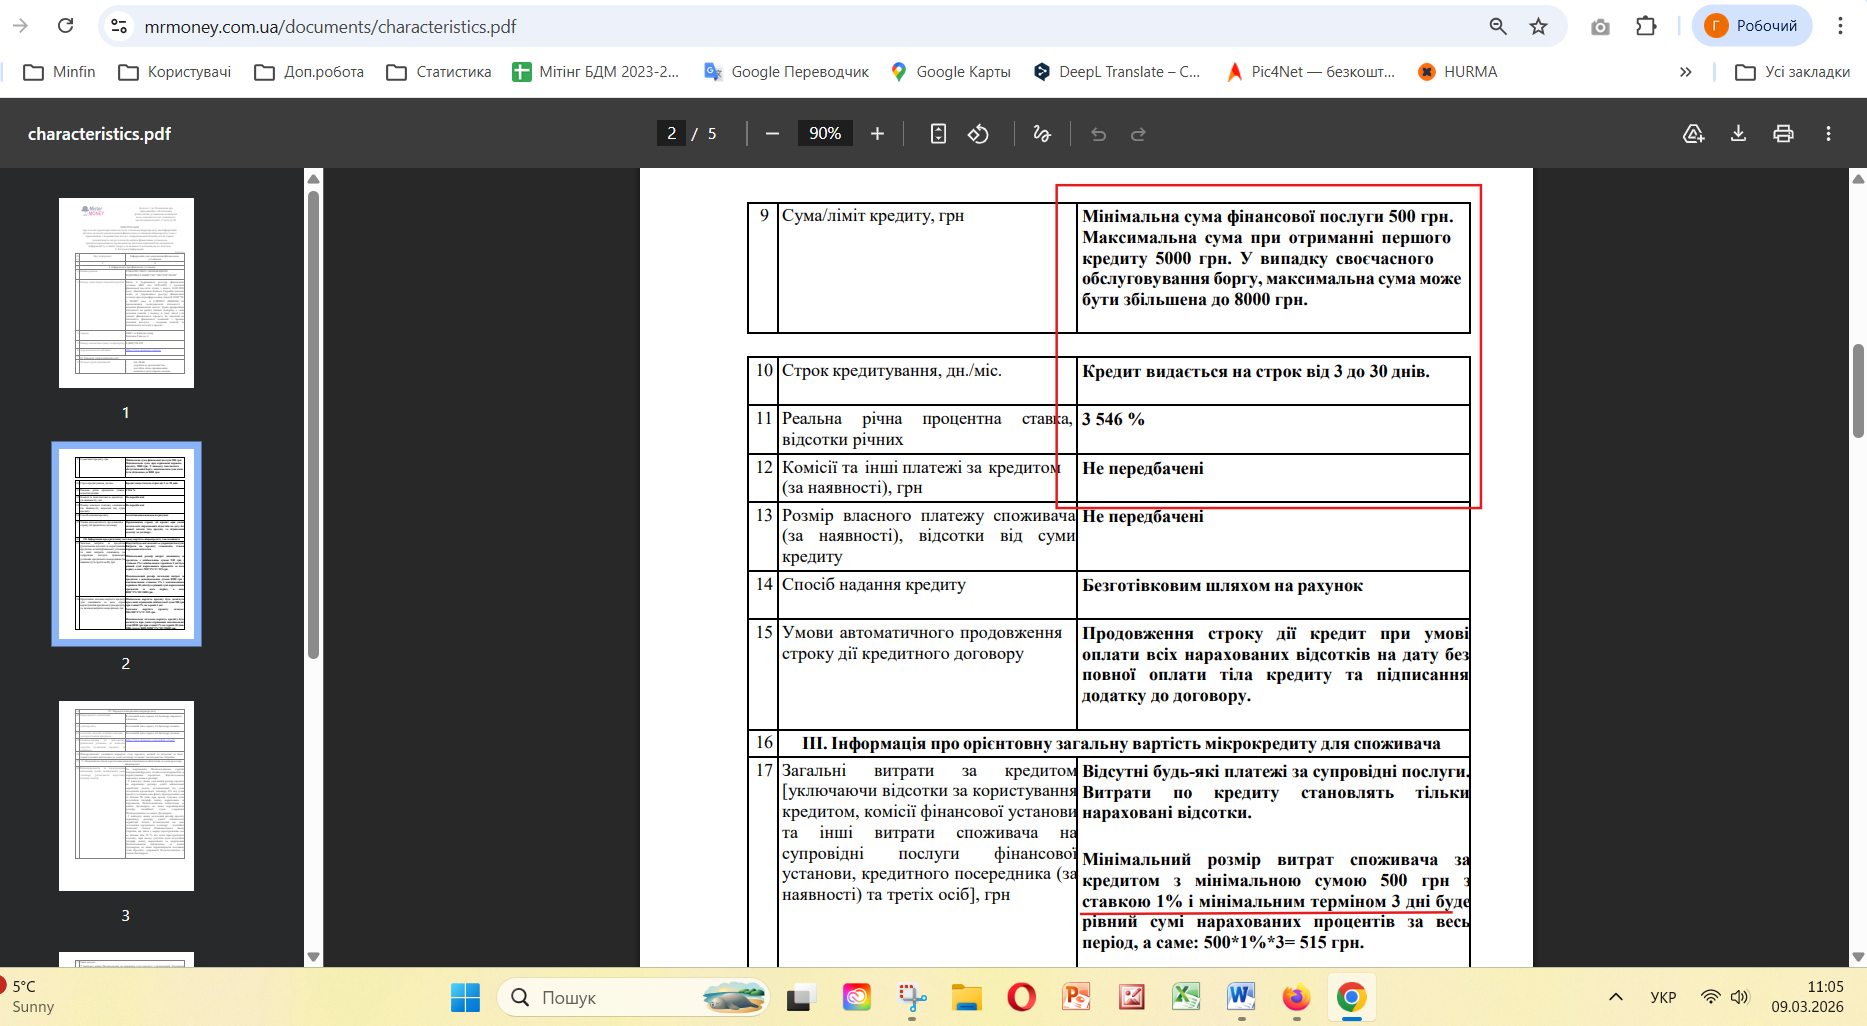Switch to Chrome in the taskbar
This screenshot has height=1026, width=1867.
(x=1351, y=997)
